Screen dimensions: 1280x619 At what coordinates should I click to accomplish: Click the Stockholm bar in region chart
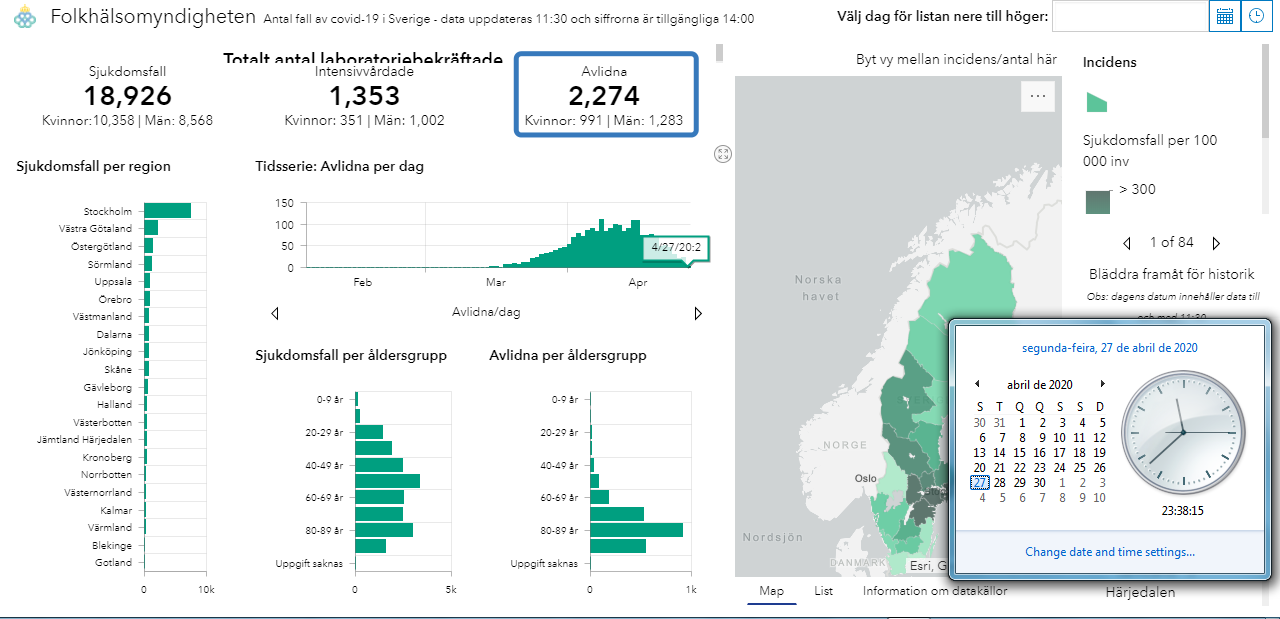click(167, 211)
